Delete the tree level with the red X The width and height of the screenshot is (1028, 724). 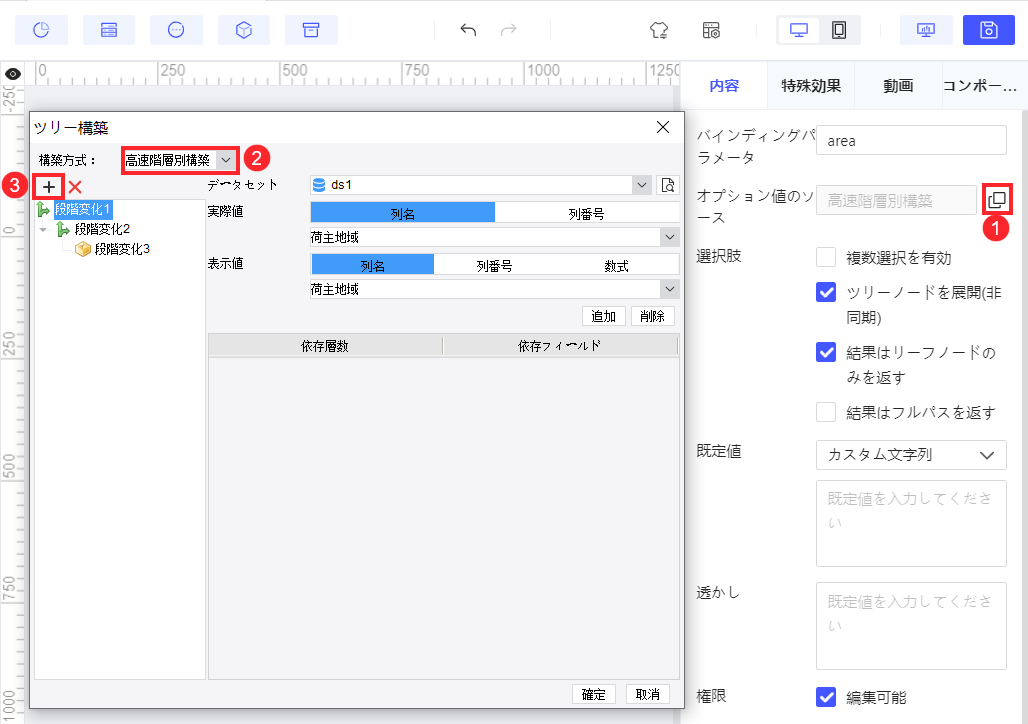tap(75, 188)
